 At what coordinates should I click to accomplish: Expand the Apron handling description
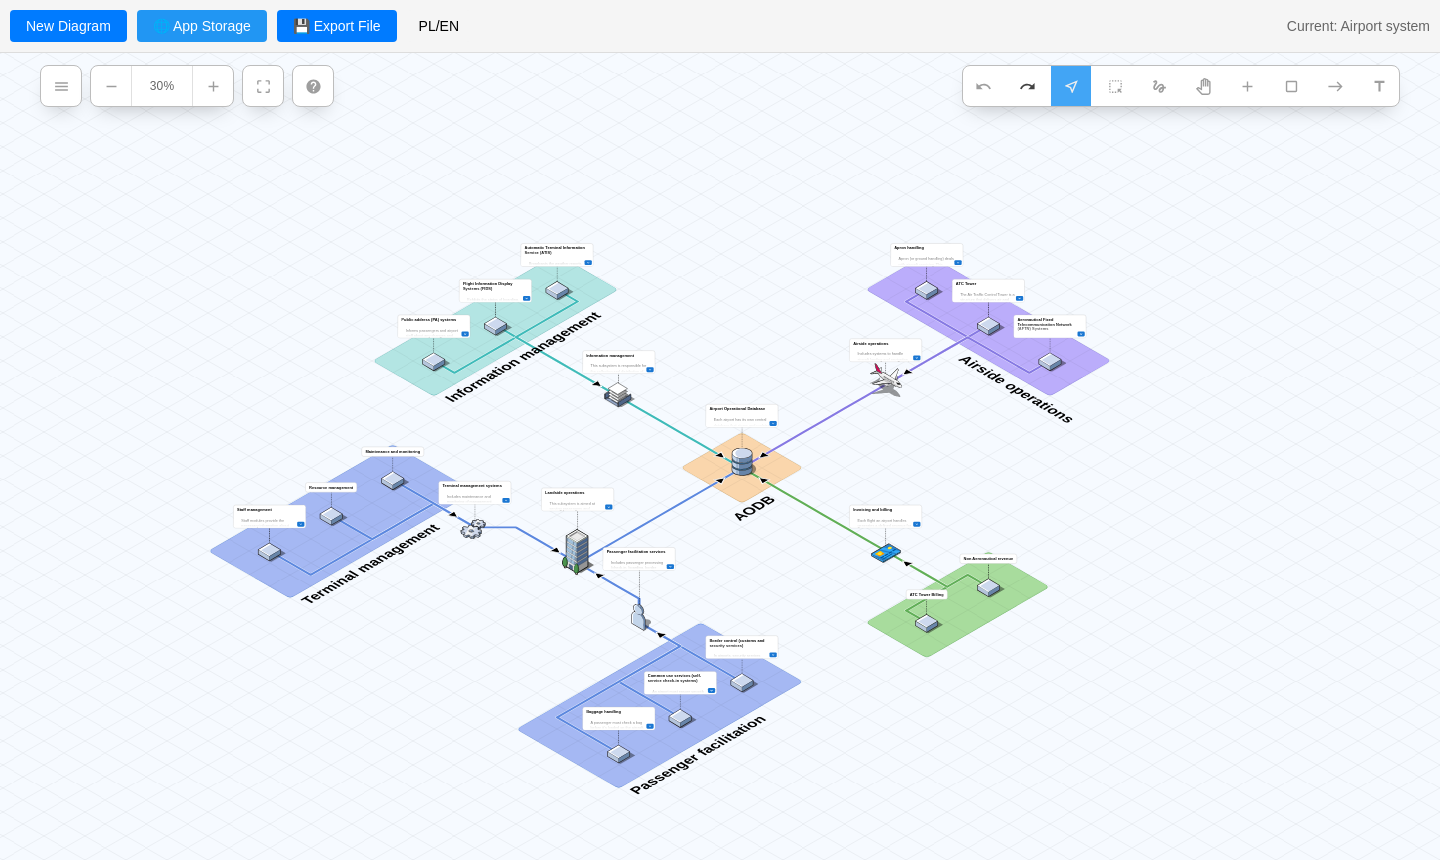[958, 262]
